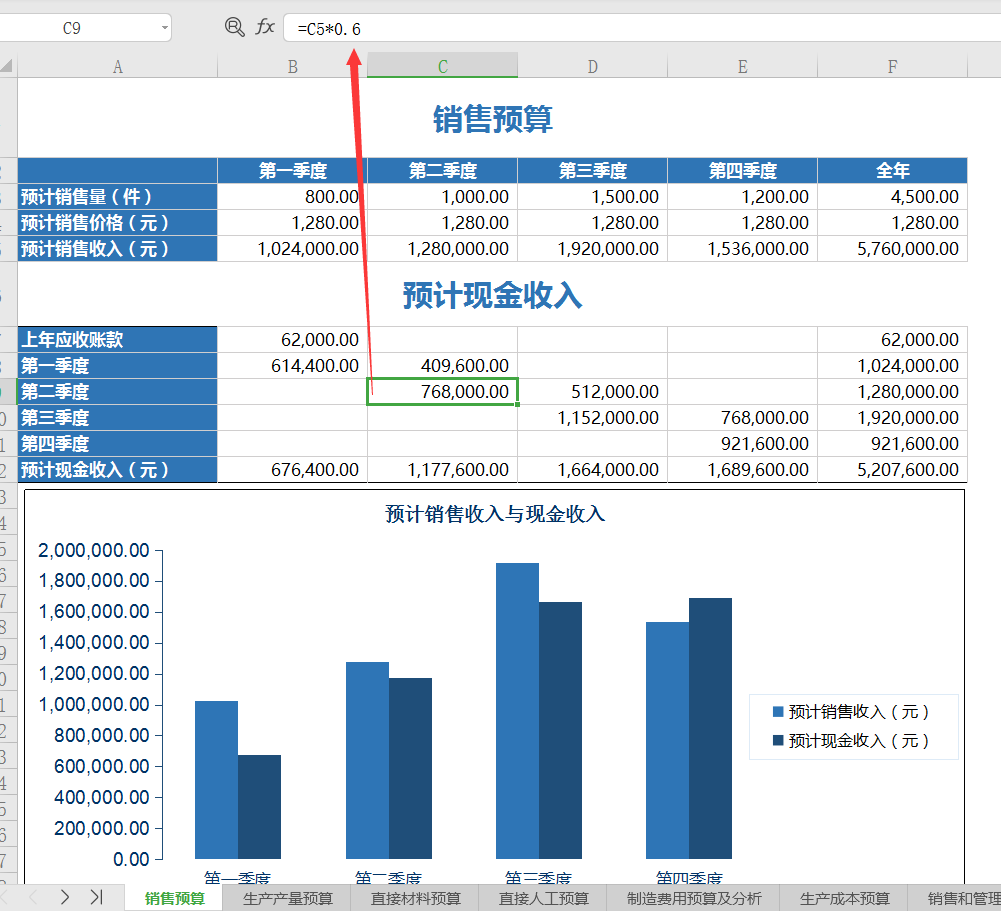Click the Insert Function (fx) icon
The width and height of the screenshot is (1001, 911).
[x=263, y=28]
